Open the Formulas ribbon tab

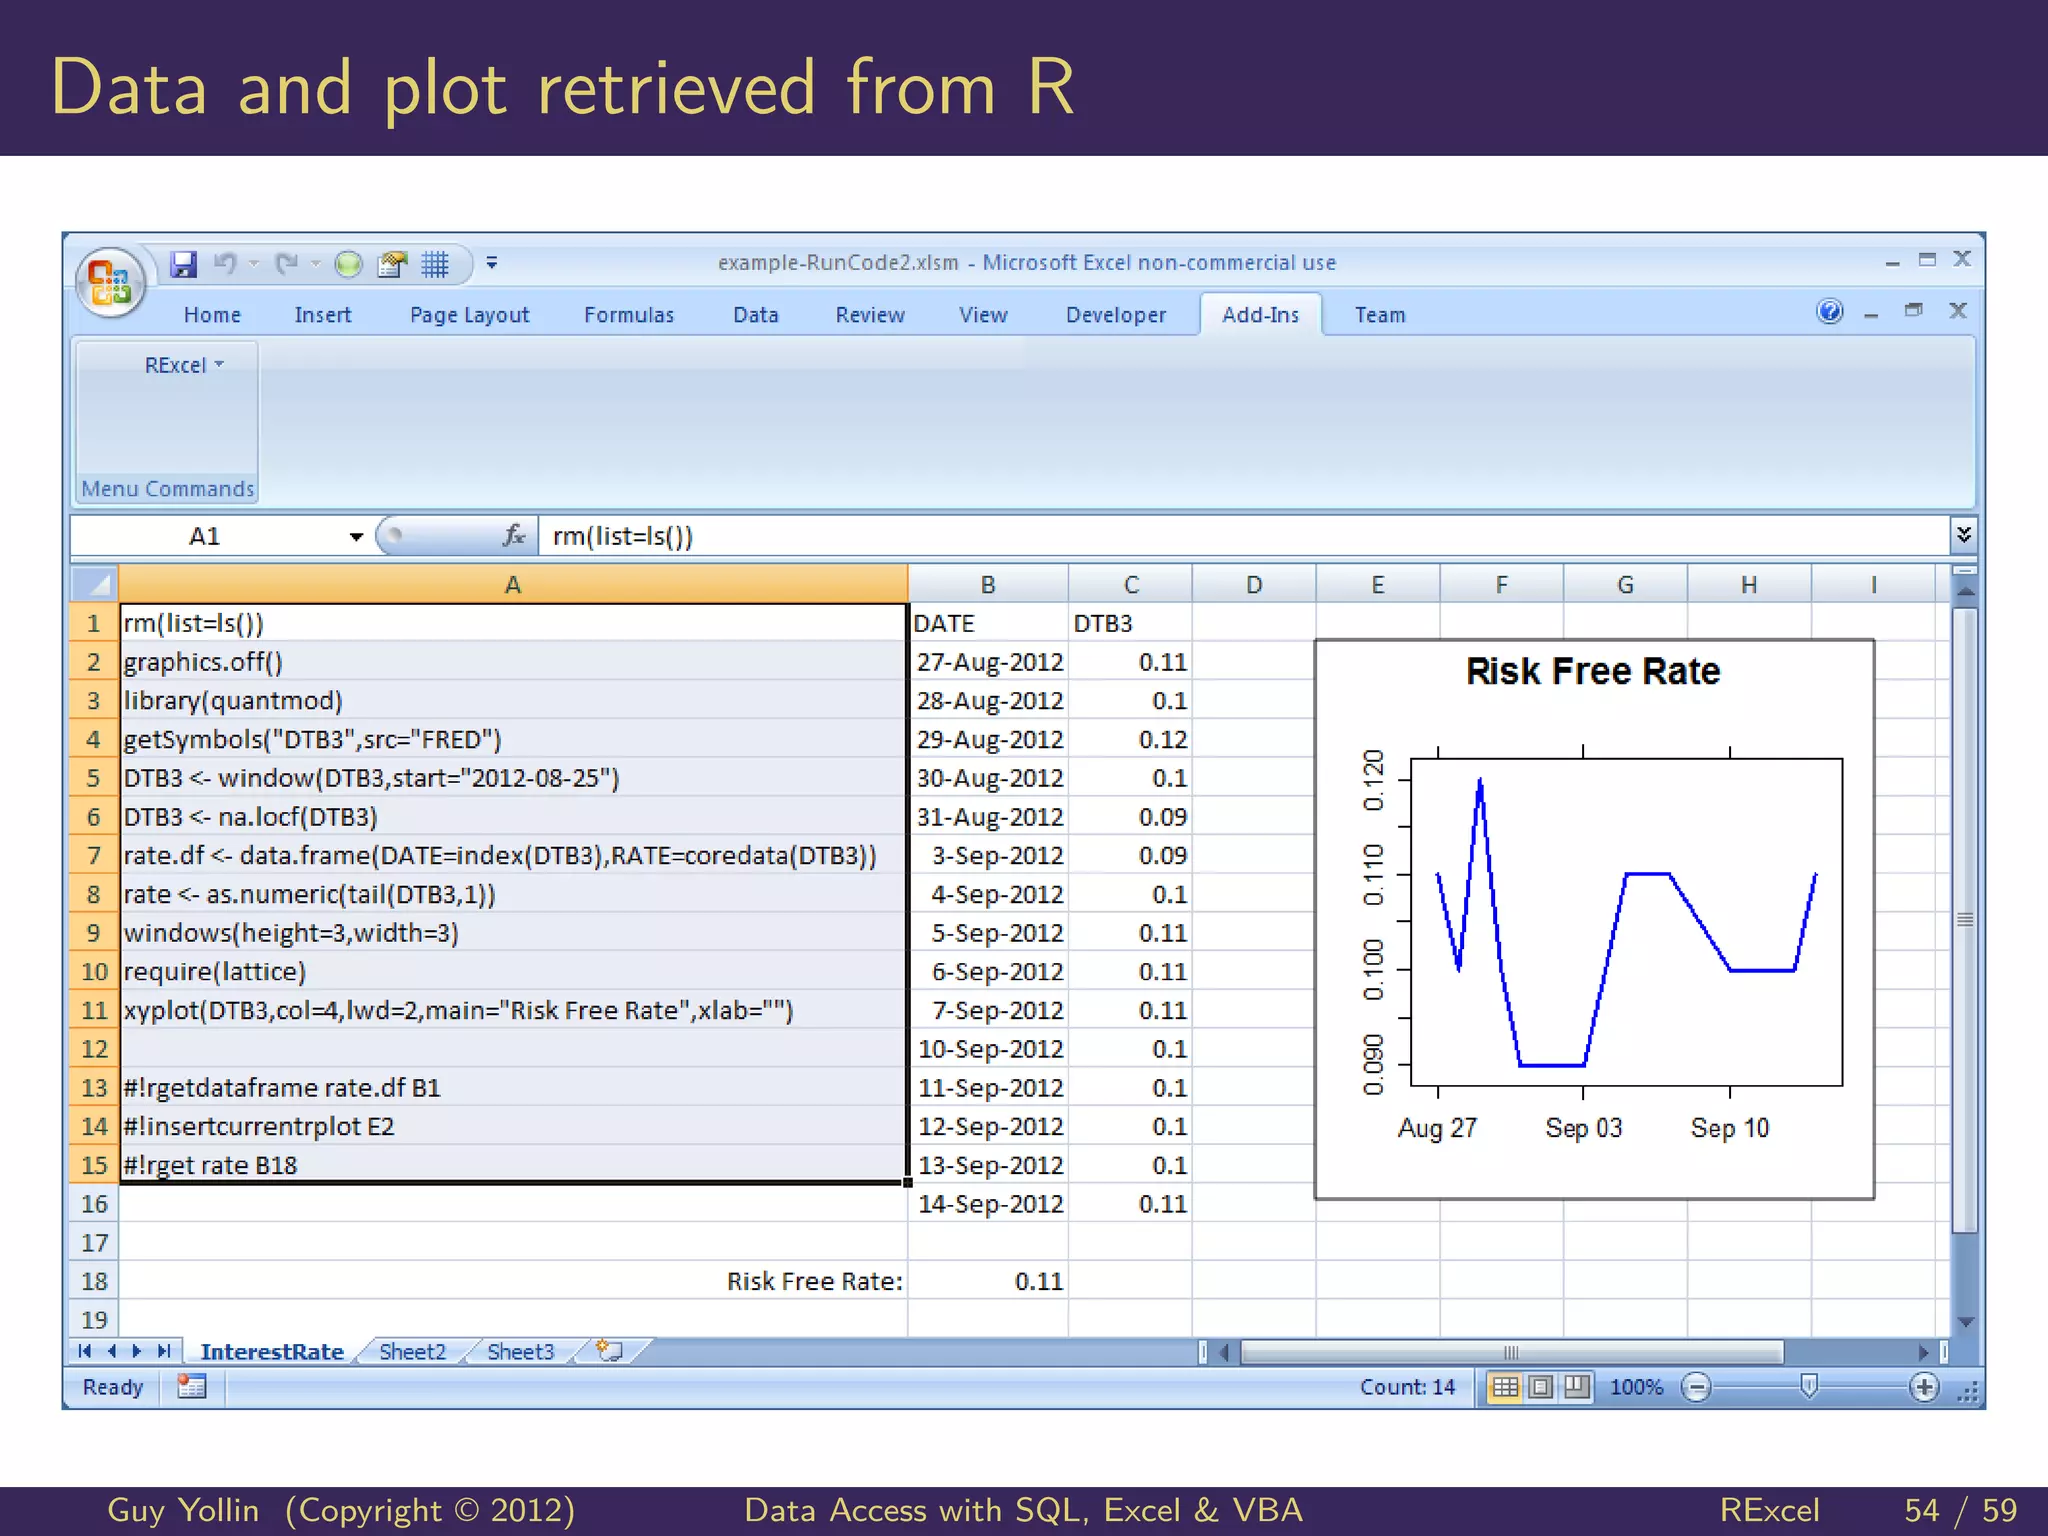[x=629, y=315]
